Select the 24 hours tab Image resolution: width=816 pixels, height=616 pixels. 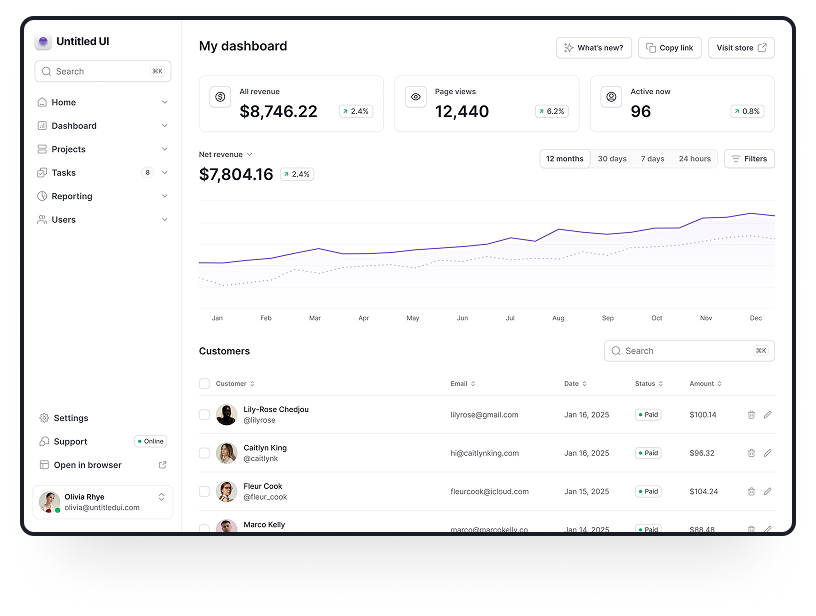point(695,159)
